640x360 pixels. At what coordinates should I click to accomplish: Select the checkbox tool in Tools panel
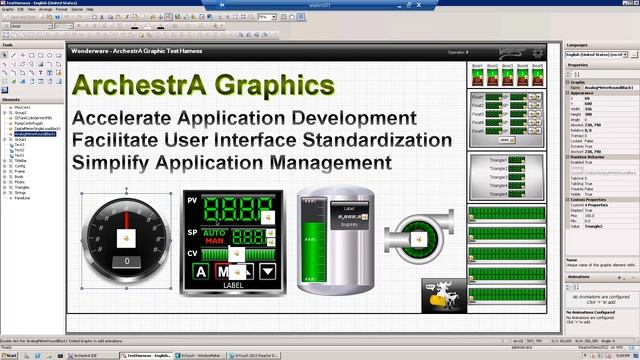(13, 82)
